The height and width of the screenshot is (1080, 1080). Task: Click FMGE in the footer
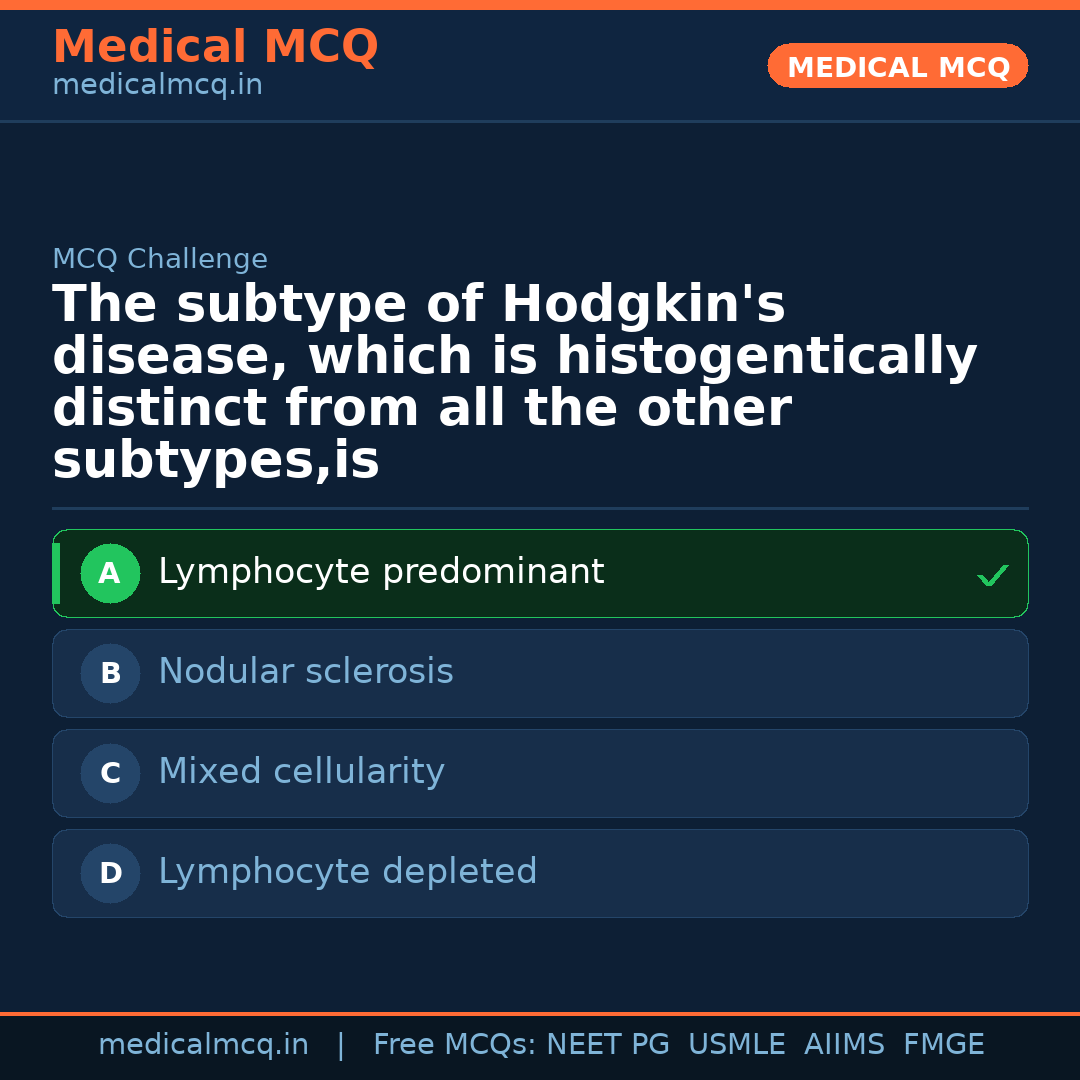(x=943, y=1045)
